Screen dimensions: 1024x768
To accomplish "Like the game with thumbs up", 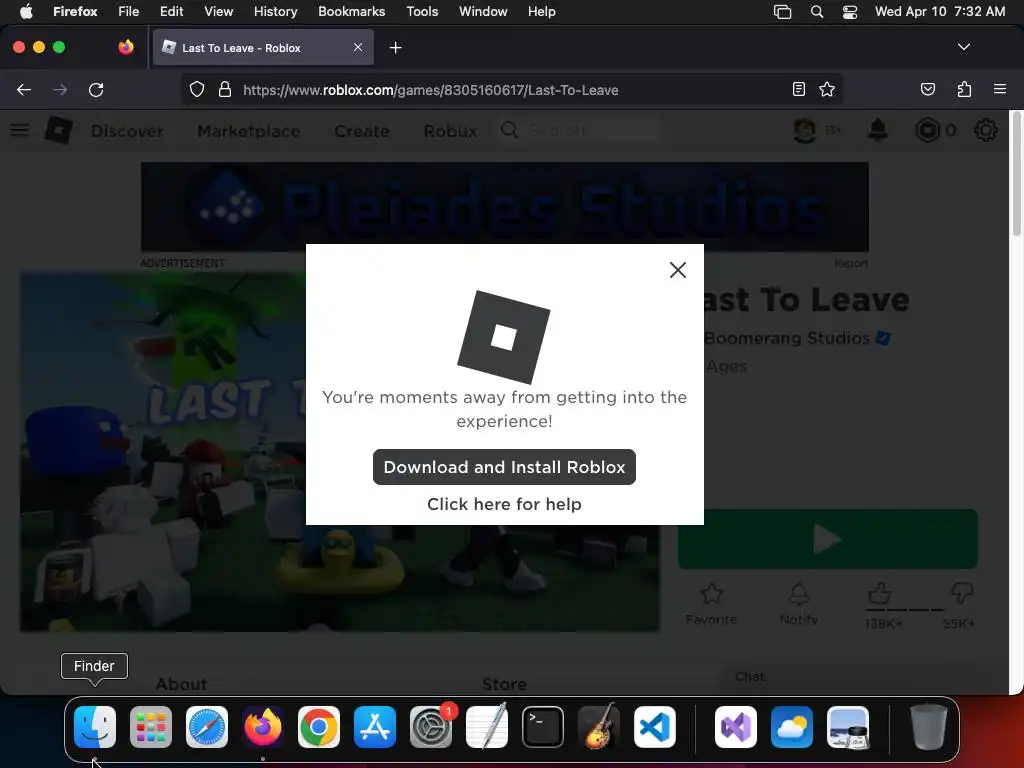I will point(880,594).
